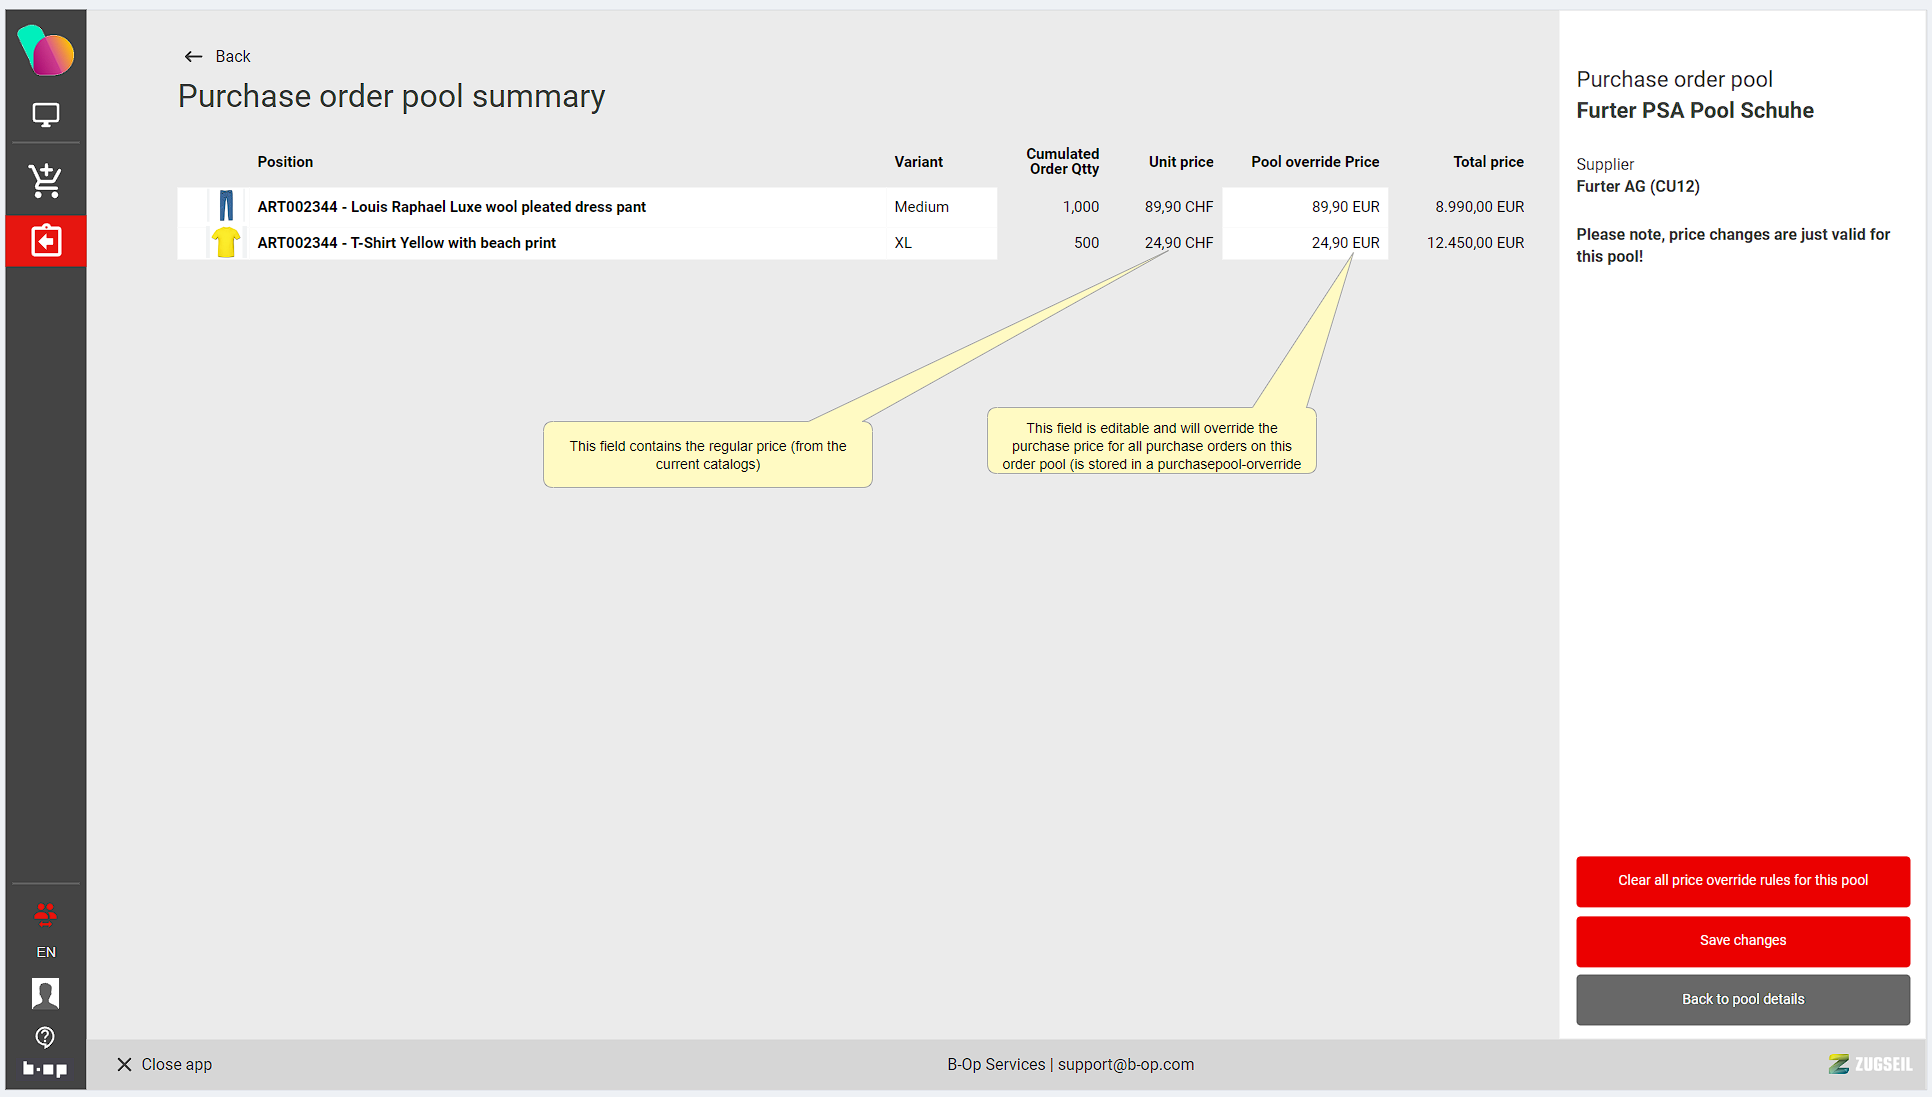Open the help question mark icon
Viewport: 1932px width, 1097px height.
click(46, 1037)
